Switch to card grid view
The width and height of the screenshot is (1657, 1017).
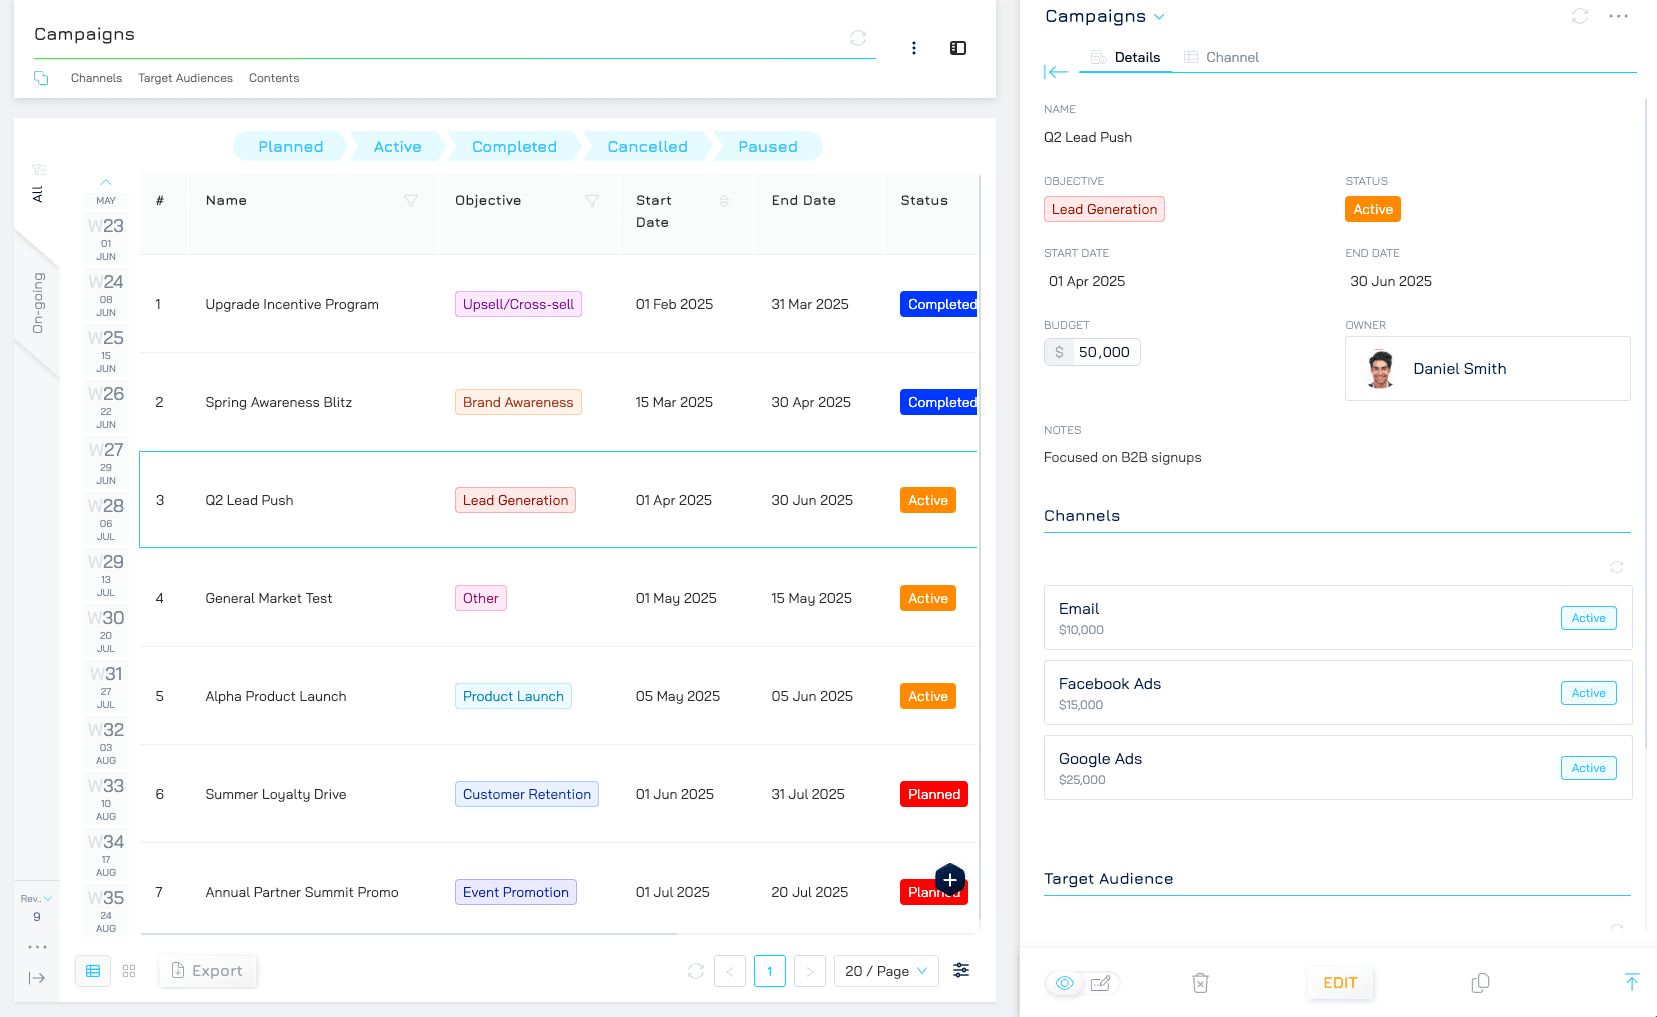click(x=129, y=971)
